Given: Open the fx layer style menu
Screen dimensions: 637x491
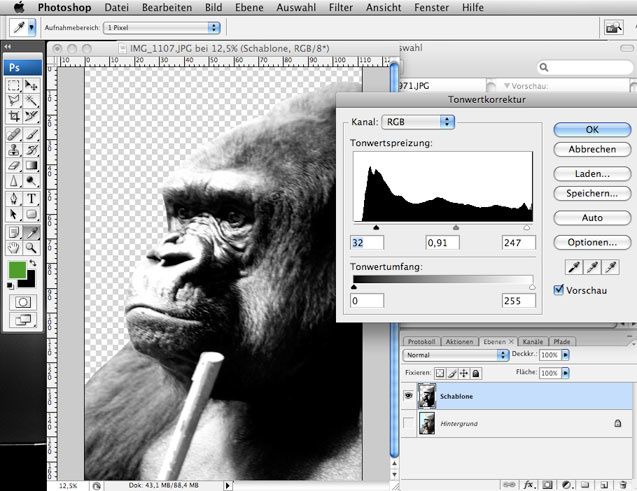Looking at the screenshot, I should (x=528, y=484).
